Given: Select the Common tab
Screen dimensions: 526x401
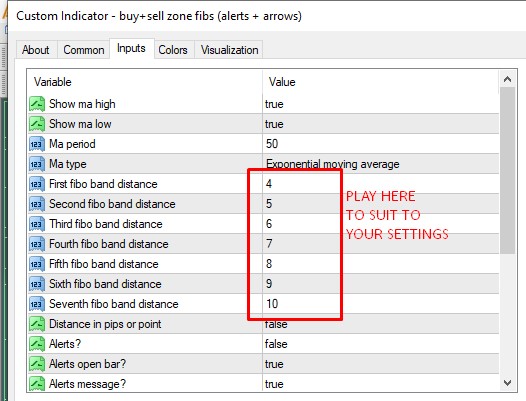Looking at the screenshot, I should point(84,50).
